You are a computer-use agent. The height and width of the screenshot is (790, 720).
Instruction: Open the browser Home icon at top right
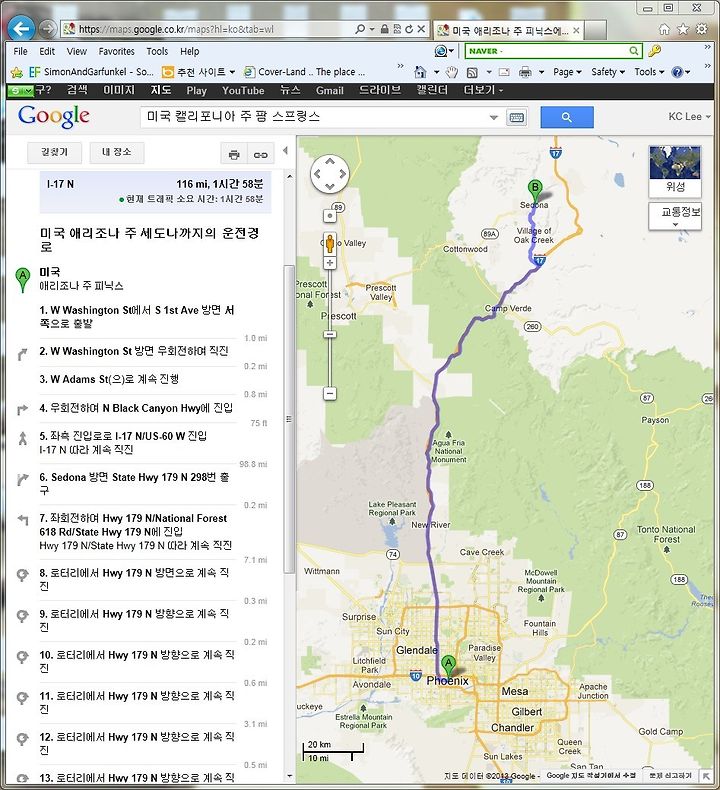665,29
